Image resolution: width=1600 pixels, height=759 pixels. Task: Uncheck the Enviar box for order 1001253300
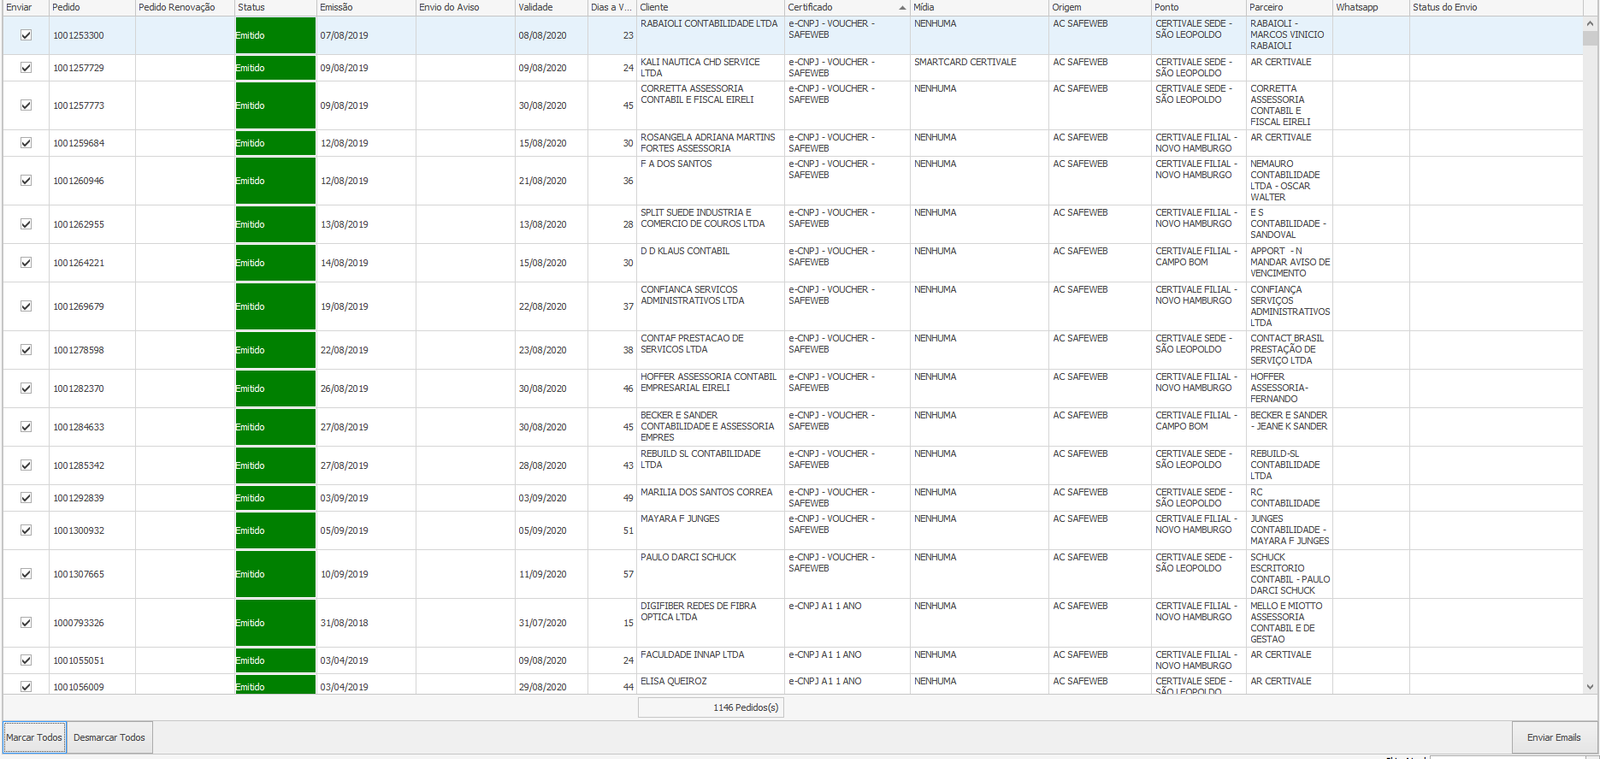[x=26, y=35]
